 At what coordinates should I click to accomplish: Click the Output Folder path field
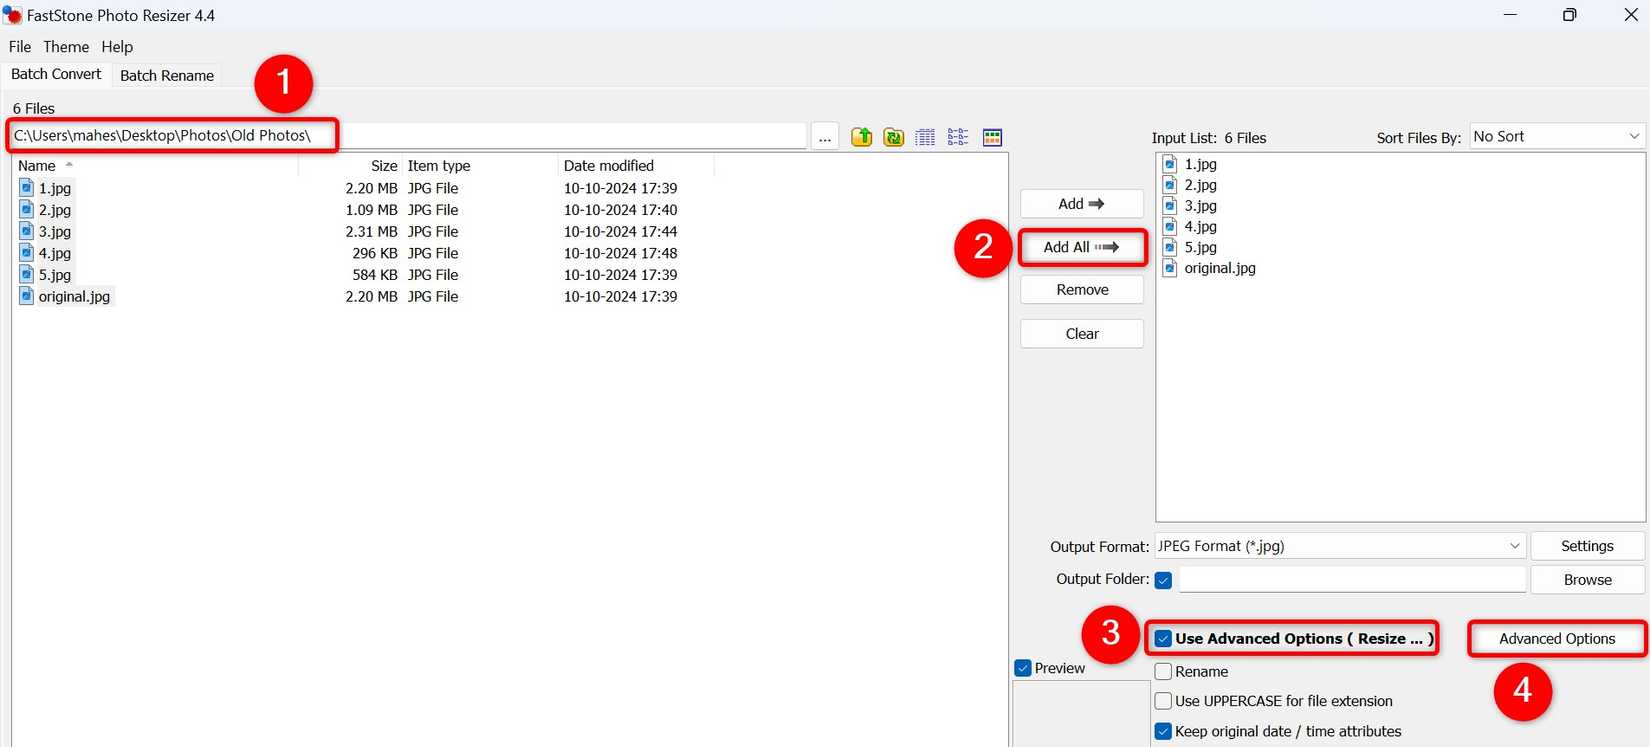point(1352,580)
